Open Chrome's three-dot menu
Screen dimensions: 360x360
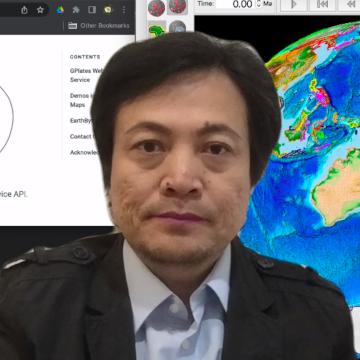(x=124, y=10)
